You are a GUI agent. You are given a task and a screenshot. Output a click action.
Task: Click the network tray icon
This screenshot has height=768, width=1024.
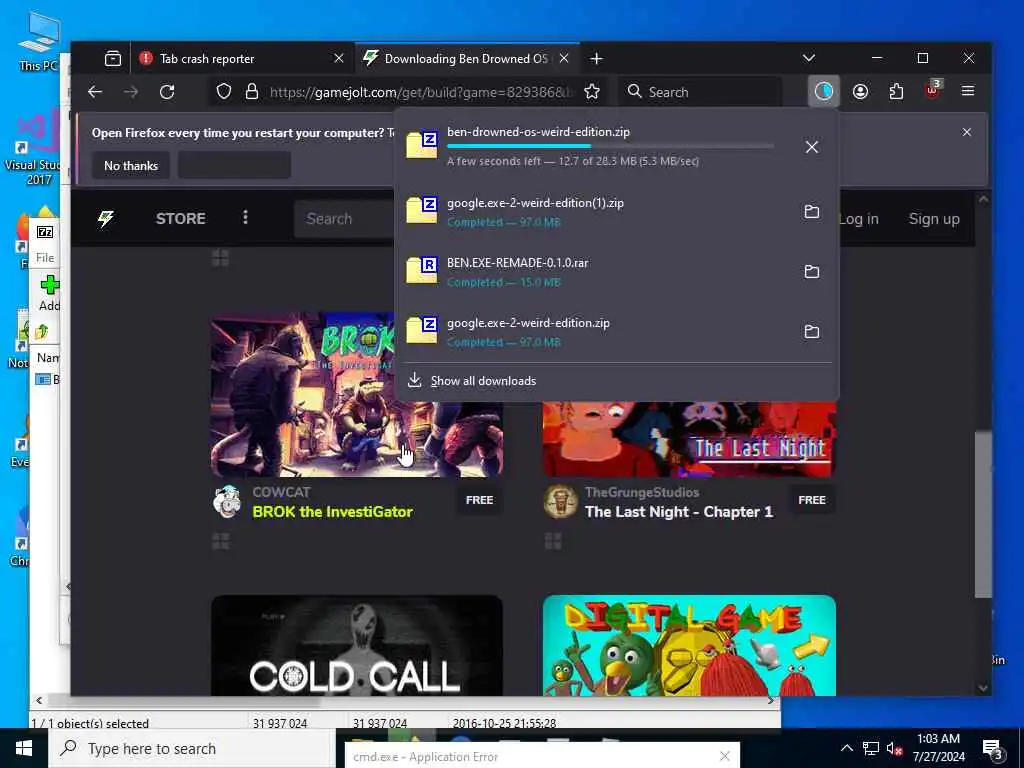871,748
